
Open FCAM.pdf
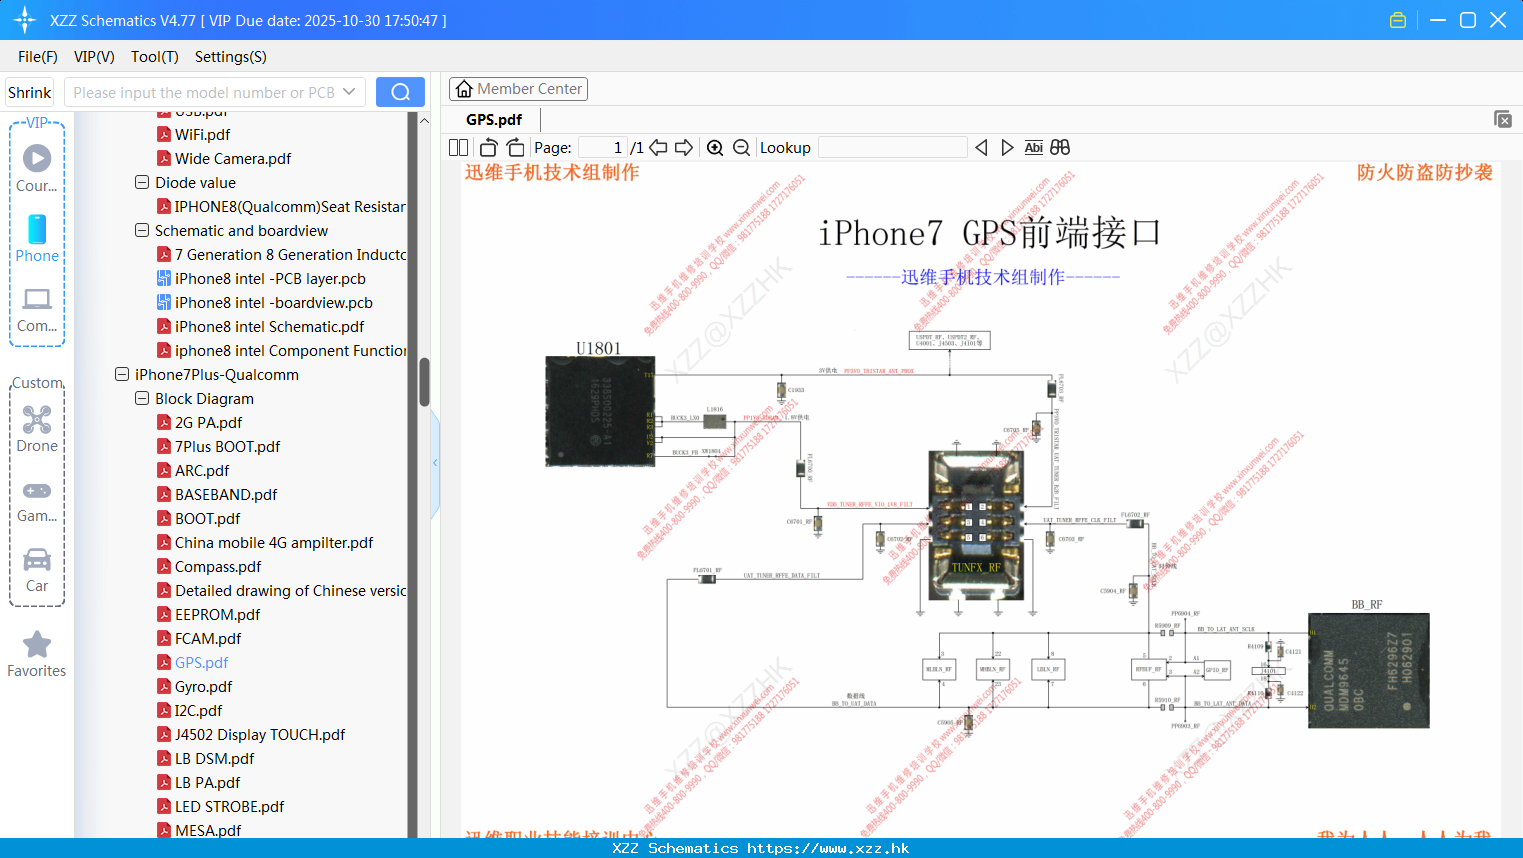click(208, 639)
